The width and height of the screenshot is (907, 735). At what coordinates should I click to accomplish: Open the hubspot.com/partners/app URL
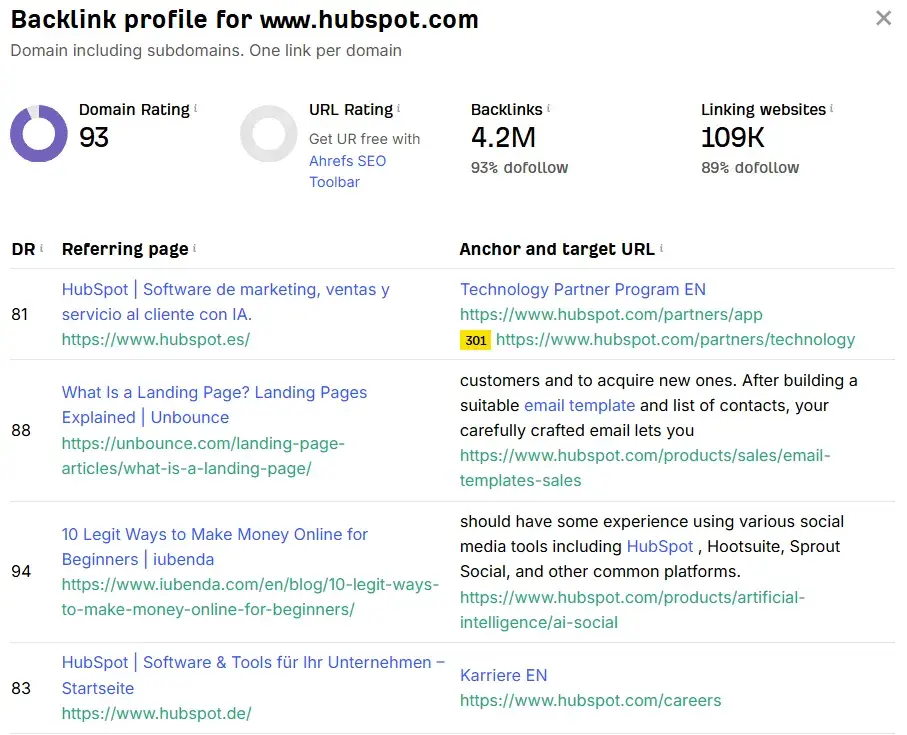point(611,315)
